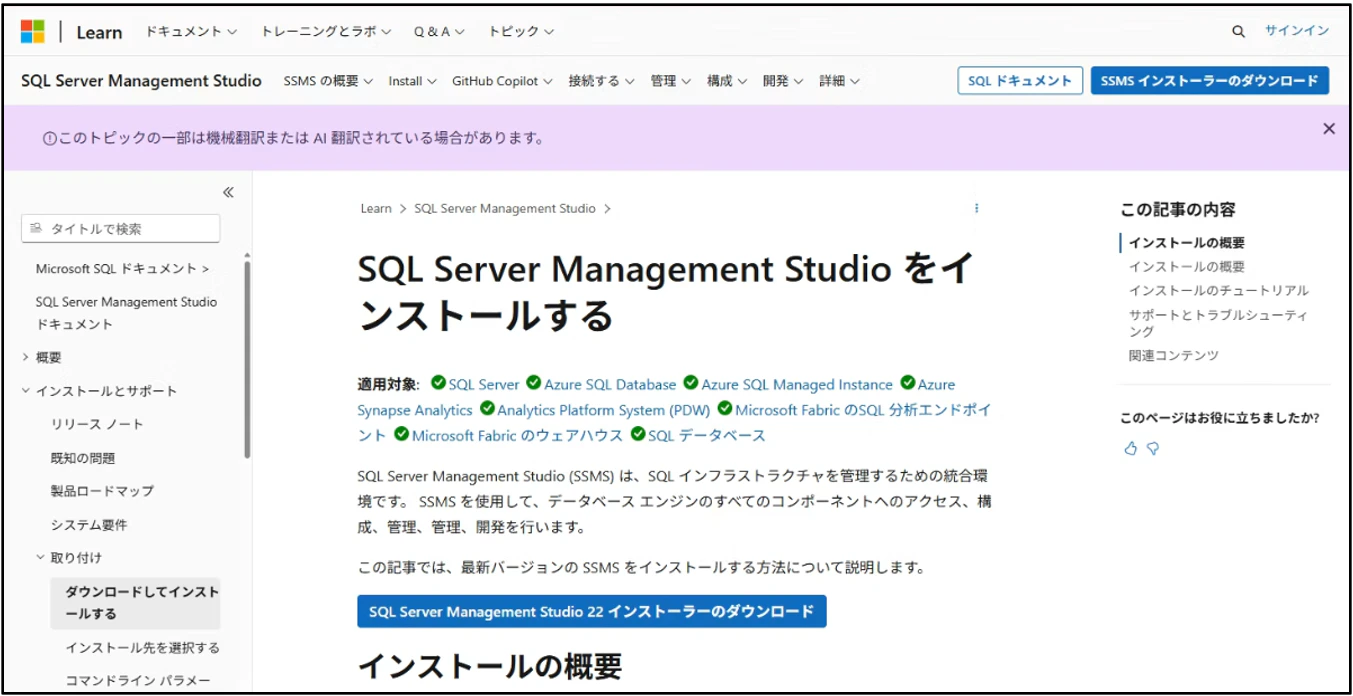Jump to インストールのチュートリアル section
The image size is (1353, 696).
pos(1218,291)
